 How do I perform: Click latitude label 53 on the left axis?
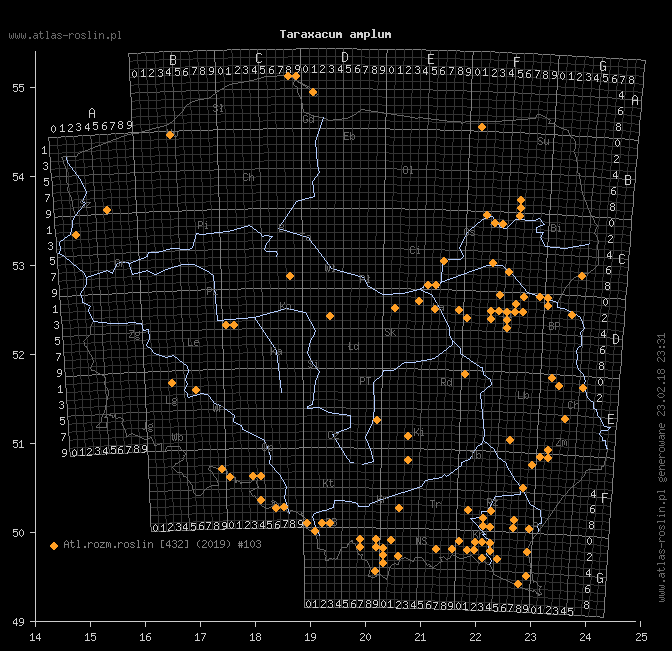(18, 266)
